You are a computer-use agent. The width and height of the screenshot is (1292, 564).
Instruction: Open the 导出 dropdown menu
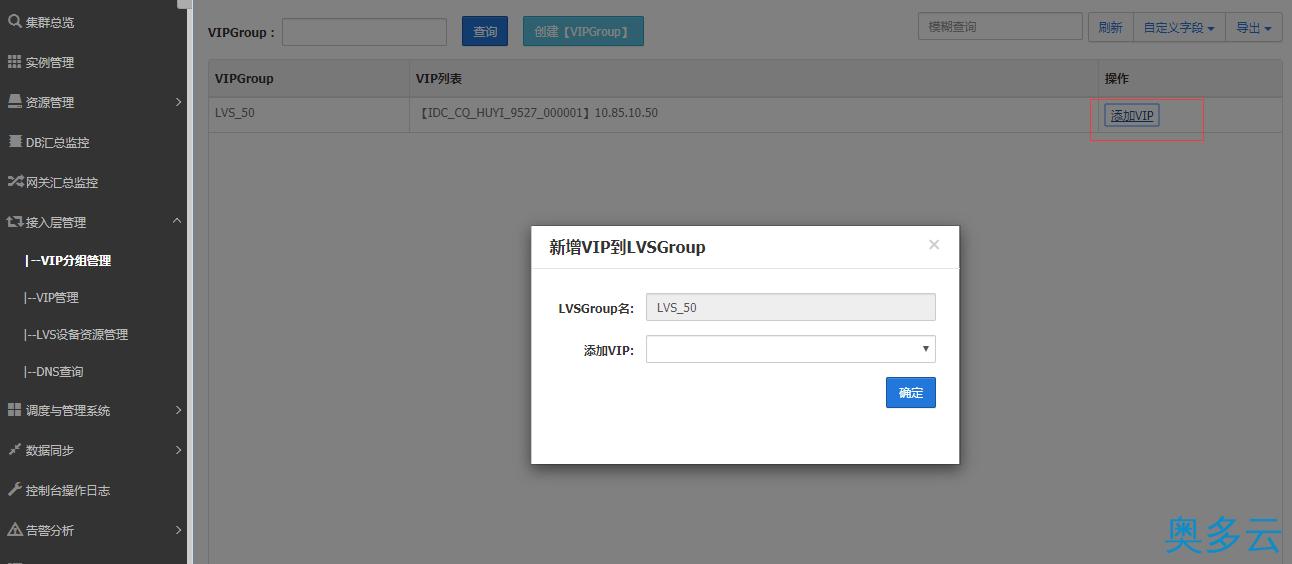(x=1254, y=28)
